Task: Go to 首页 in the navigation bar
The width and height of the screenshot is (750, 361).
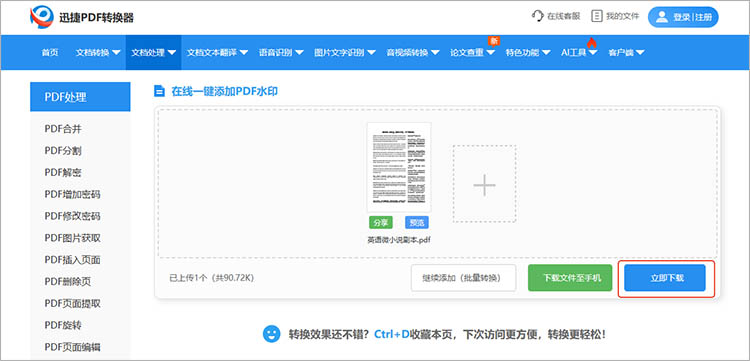Action: coord(50,53)
